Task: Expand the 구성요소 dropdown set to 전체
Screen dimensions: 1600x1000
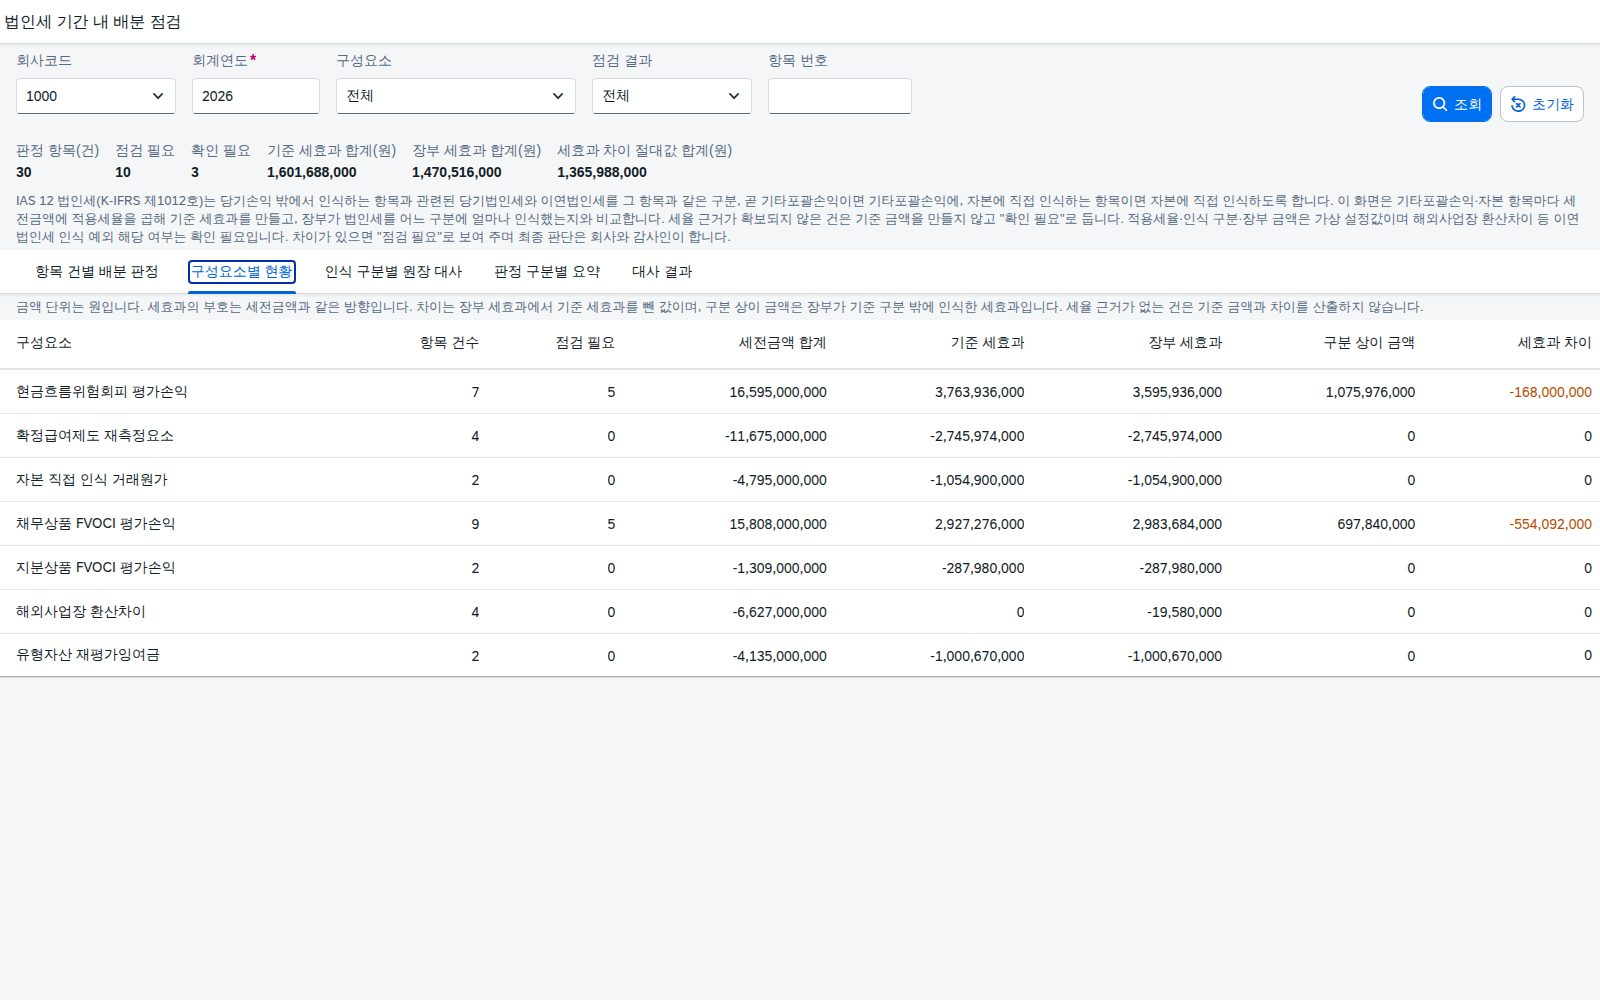Action: pyautogui.click(x=456, y=96)
